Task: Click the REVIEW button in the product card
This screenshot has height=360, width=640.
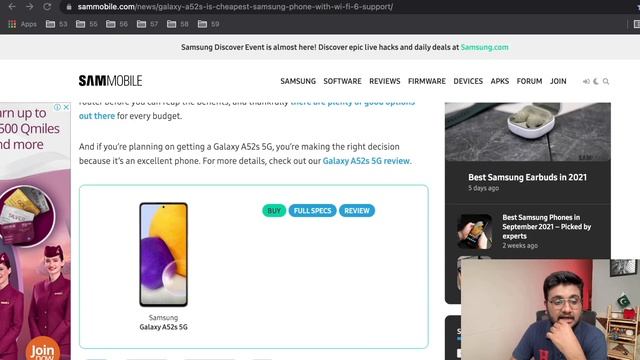Action: click(357, 211)
